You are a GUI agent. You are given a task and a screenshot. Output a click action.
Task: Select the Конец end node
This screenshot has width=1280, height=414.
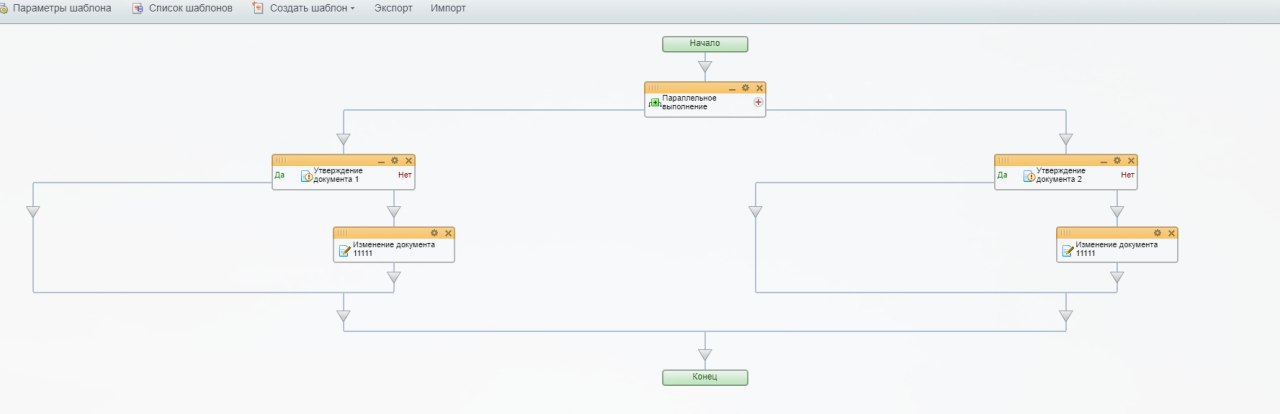[x=705, y=377]
